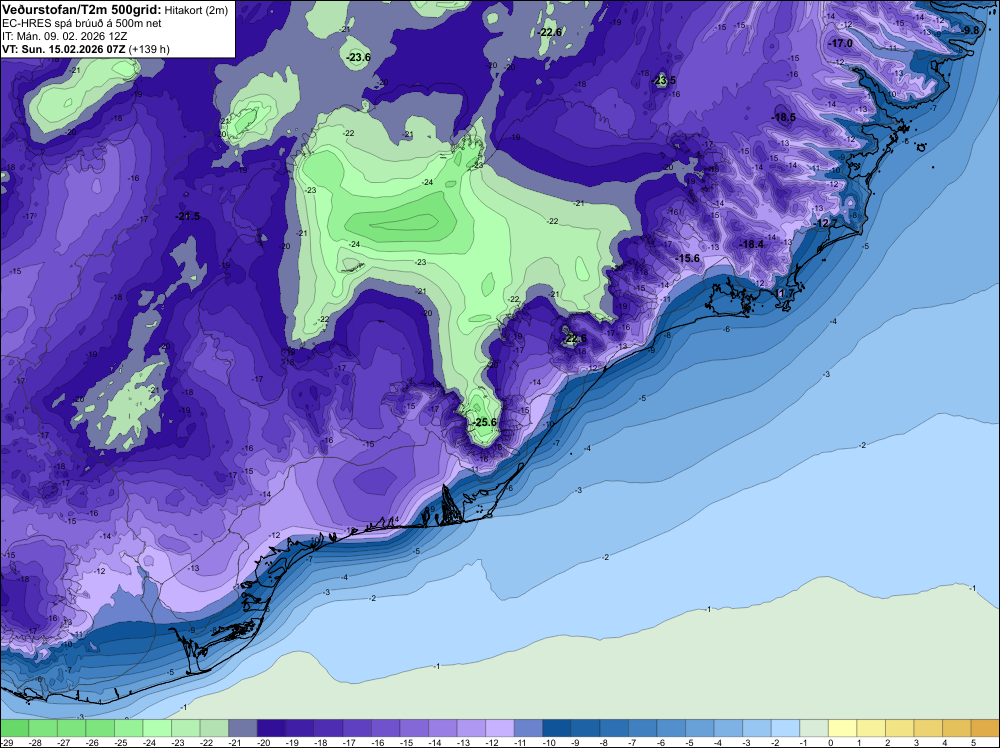
Task: Click the '(+139 h)' forecast lead time
Action: [x=149, y=49]
